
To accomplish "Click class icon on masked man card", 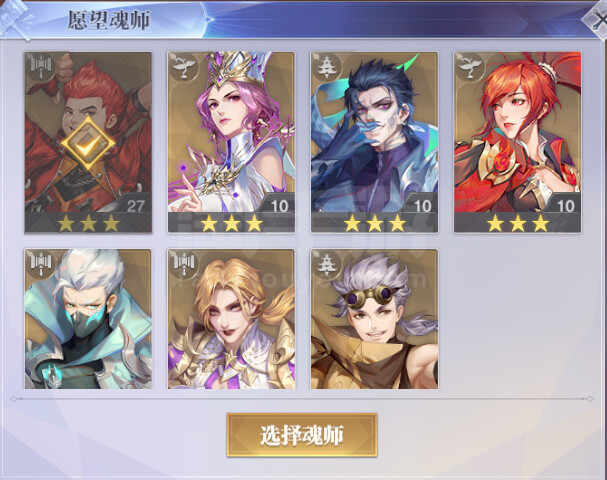I will (41, 264).
